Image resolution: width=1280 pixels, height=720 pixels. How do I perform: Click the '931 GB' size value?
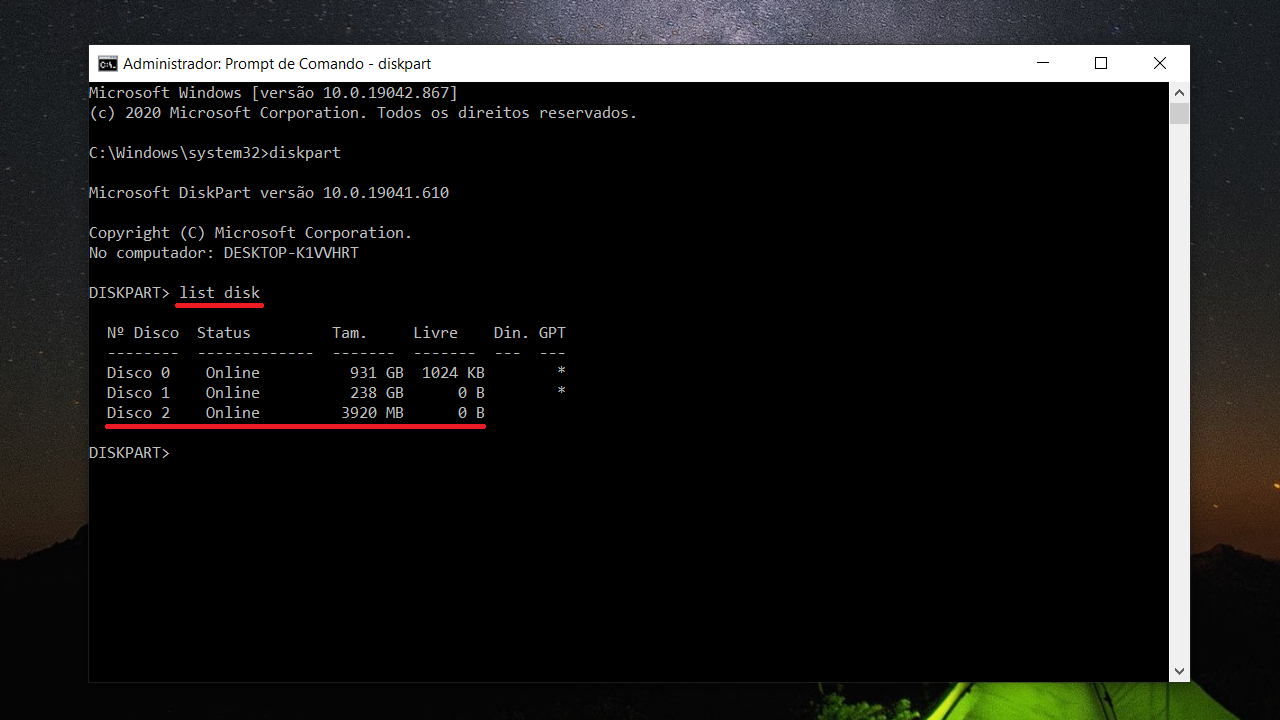coord(377,373)
